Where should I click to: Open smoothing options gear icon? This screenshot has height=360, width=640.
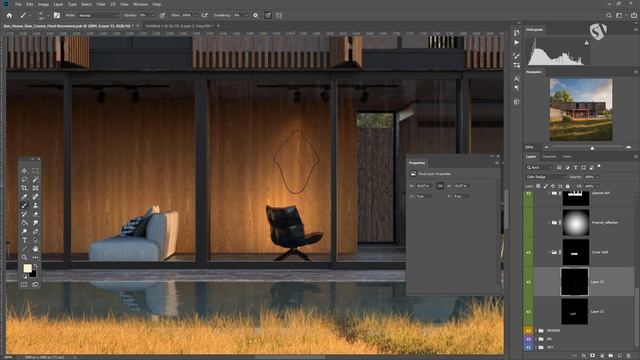[x=256, y=15]
